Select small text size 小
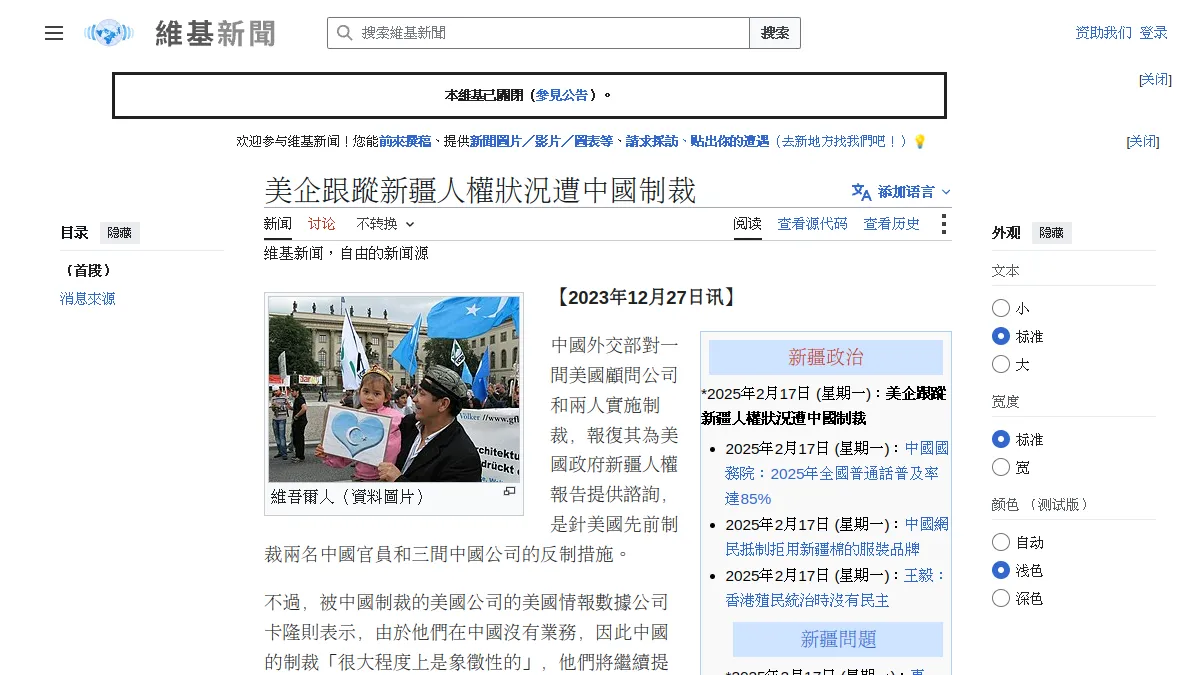Screen dimensions: 1200x675 point(1001,308)
